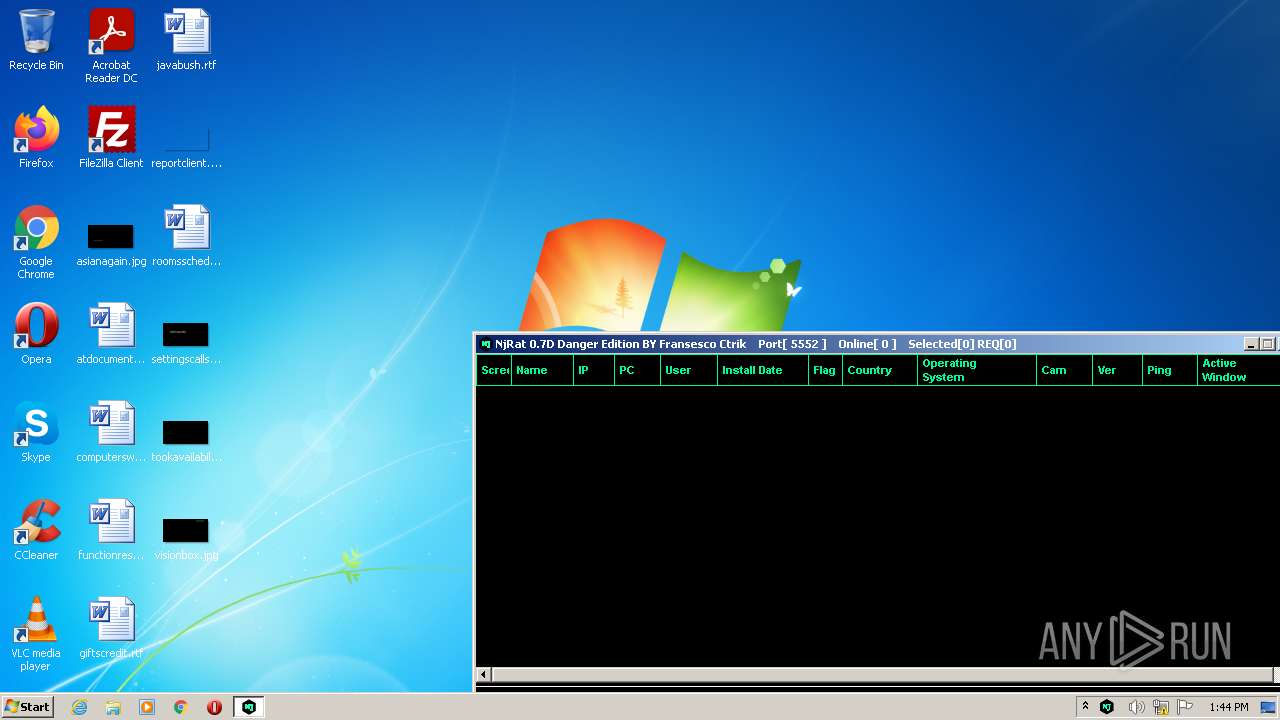Open Windows Explorer from taskbar
This screenshot has height=720, width=1280.
(113, 707)
